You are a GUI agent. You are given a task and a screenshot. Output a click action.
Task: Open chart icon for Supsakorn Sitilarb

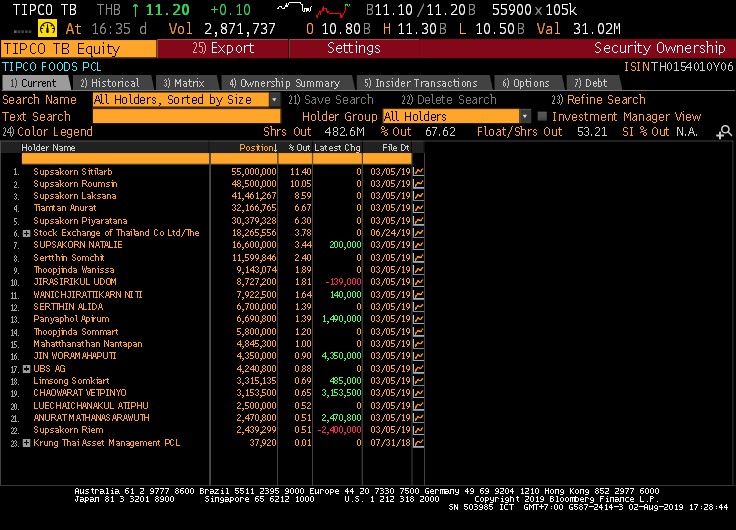pos(419,172)
